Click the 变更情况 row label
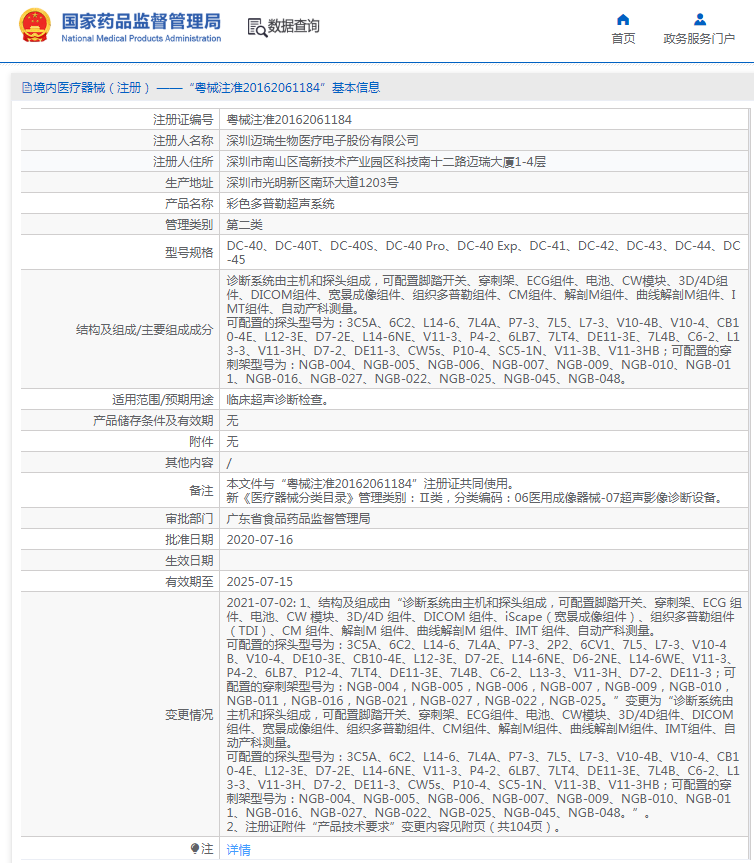This screenshot has width=754, height=863. click(189, 714)
